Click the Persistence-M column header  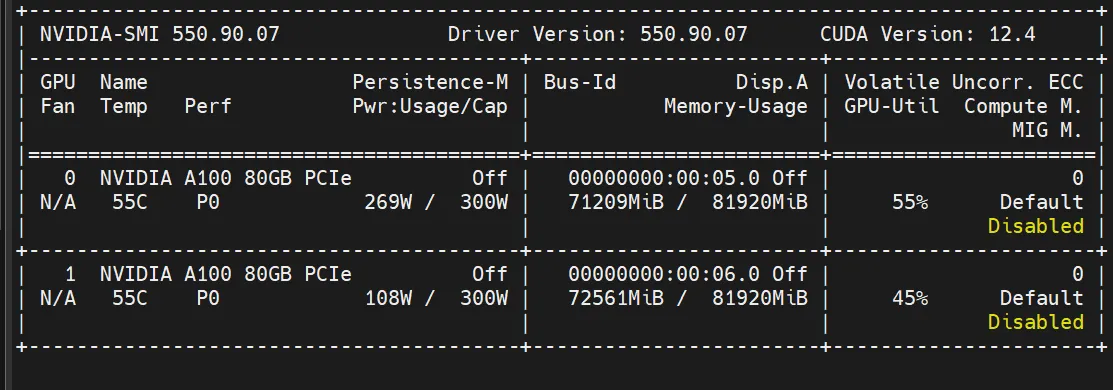click(430, 82)
